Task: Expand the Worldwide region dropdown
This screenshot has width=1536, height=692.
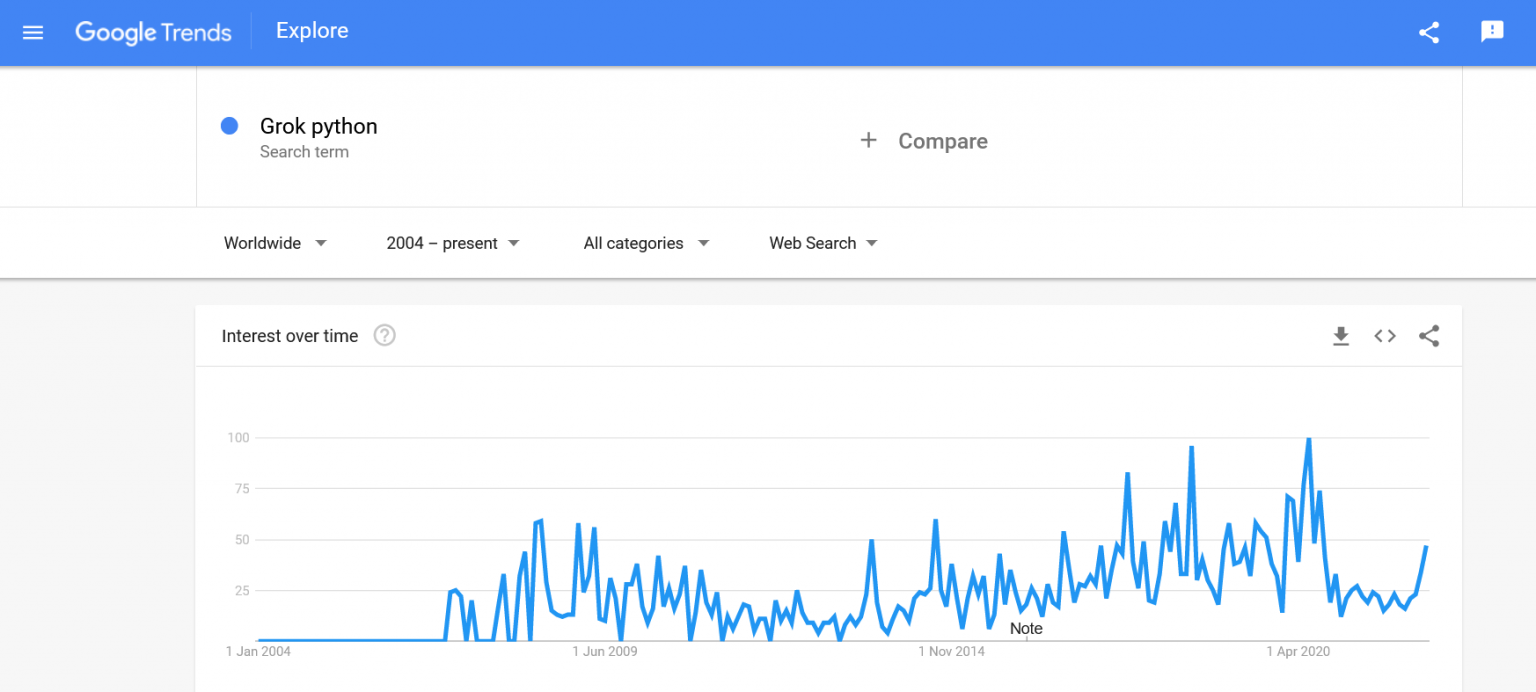Action: pyautogui.click(x=275, y=243)
